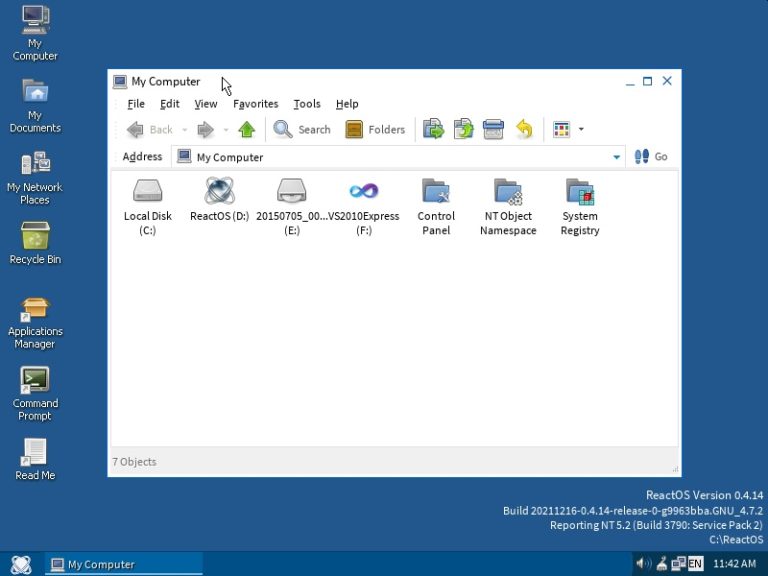Expand the Views dropdown arrow
Image resolution: width=768 pixels, height=576 pixels.
[x=581, y=130]
